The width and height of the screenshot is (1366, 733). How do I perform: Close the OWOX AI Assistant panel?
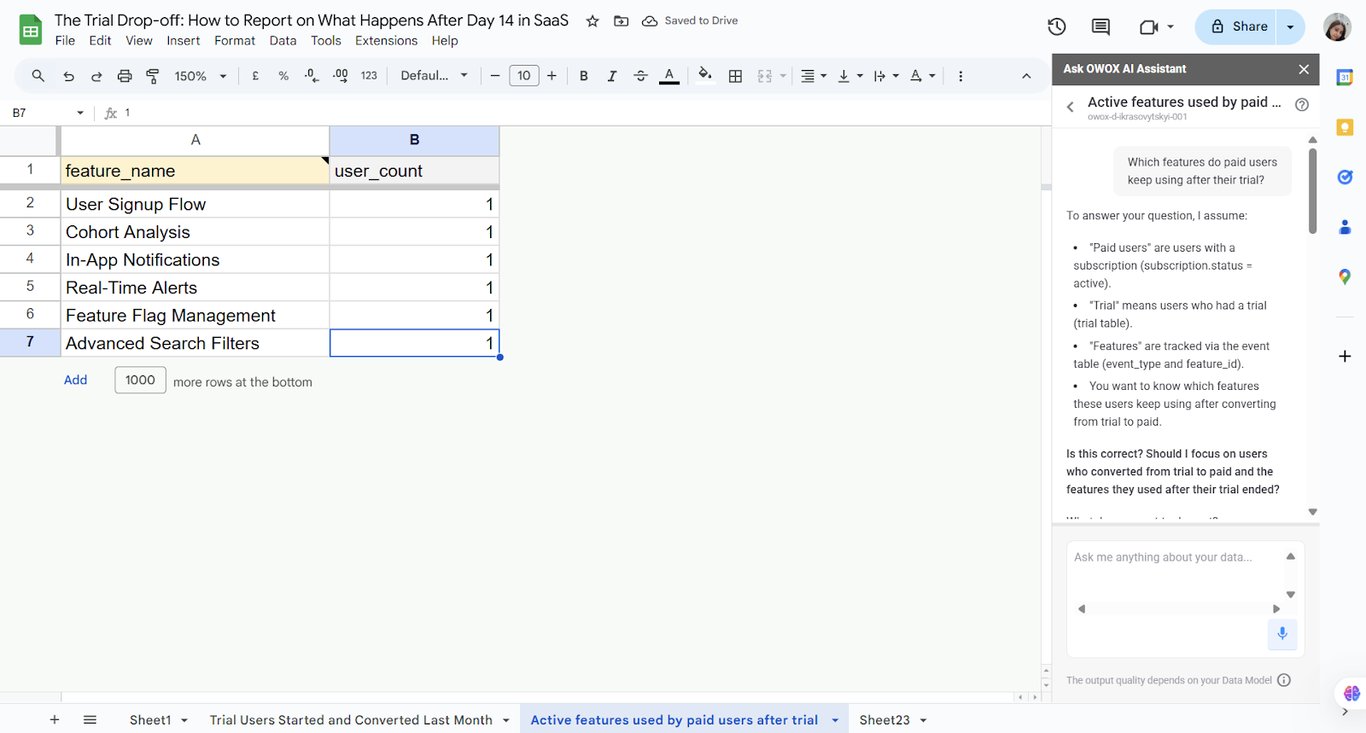[x=1303, y=69]
